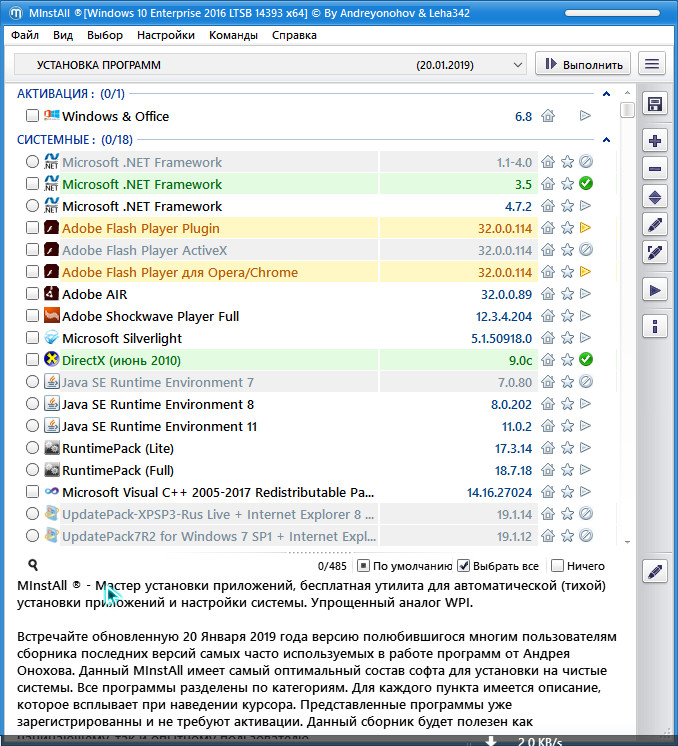The width and height of the screenshot is (678, 746).
Task: Click home icon on Adobe AIR row
Action: point(548,294)
